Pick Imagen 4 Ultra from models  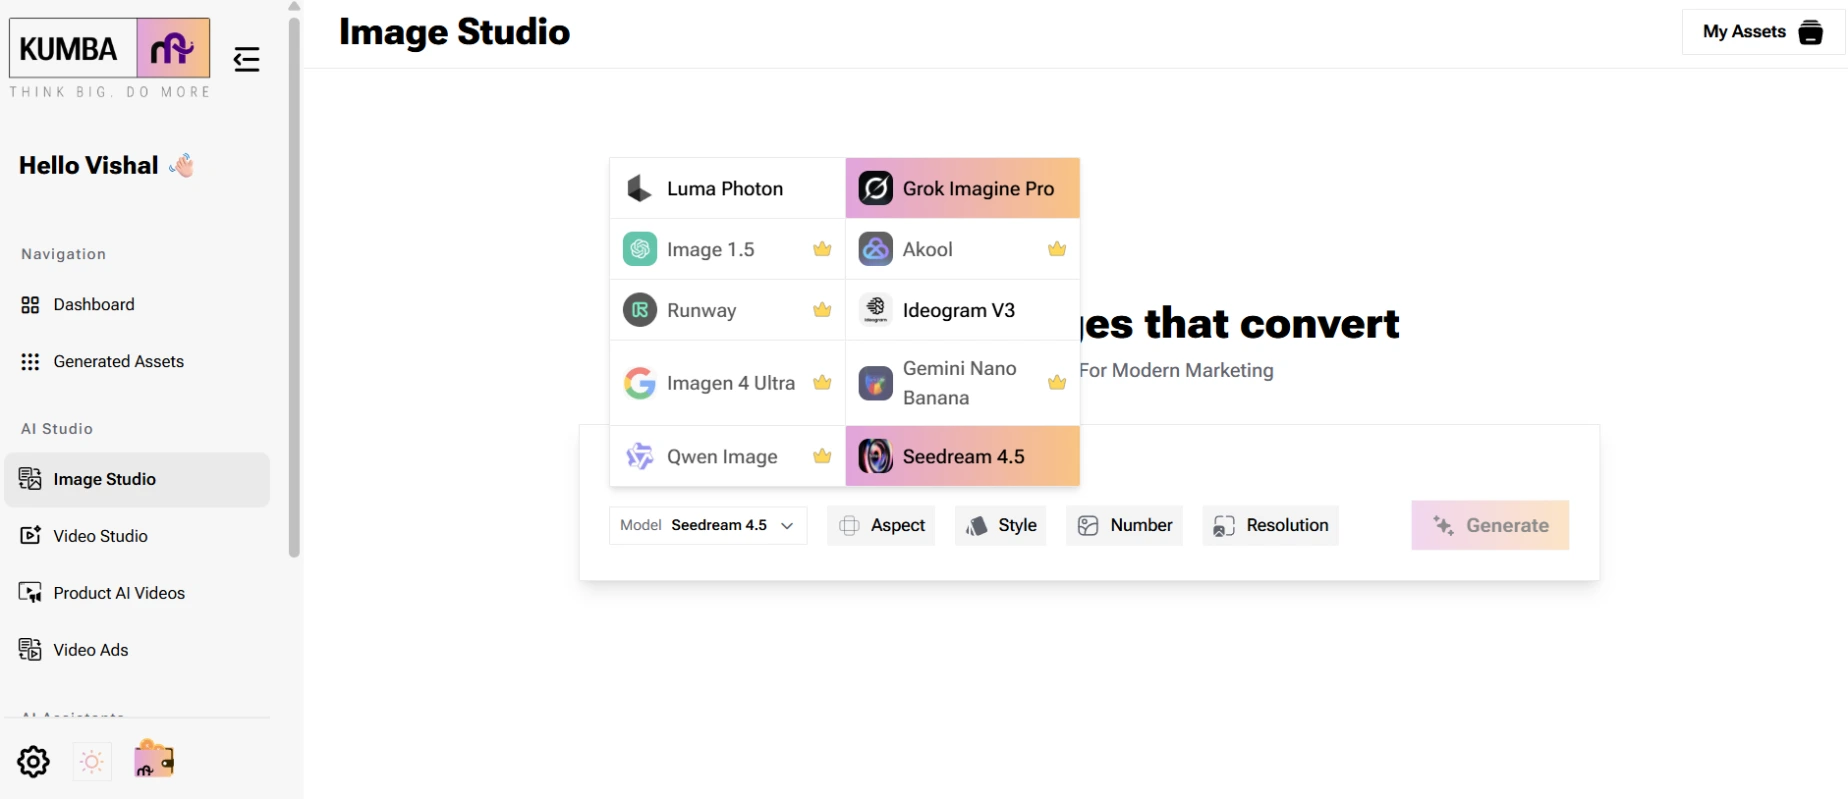pos(727,383)
